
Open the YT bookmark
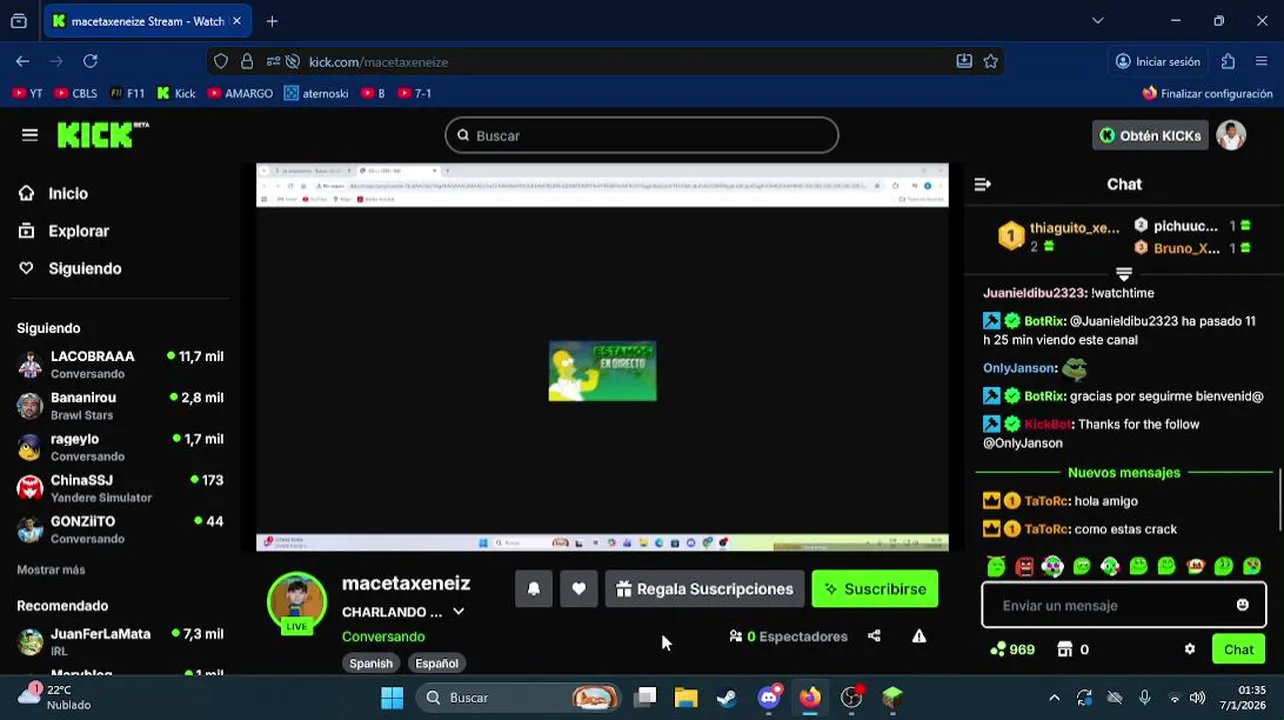coord(28,93)
